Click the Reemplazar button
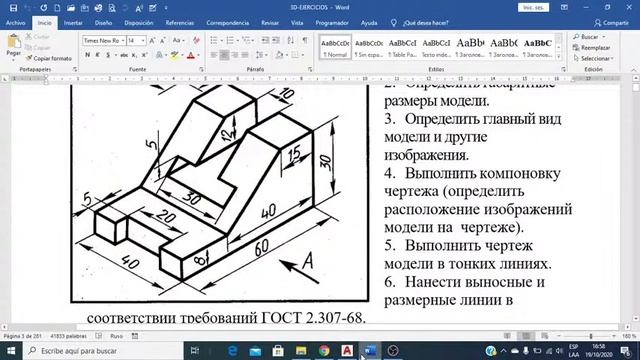 pos(592,48)
